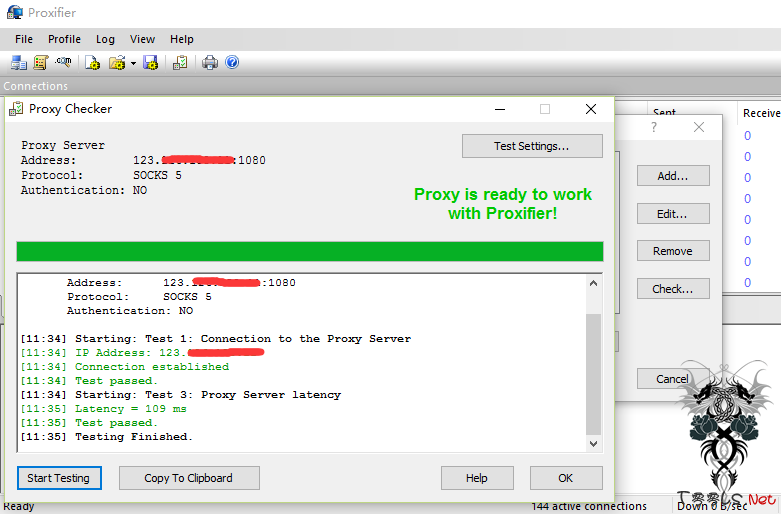781x514 pixels.
Task: Open the View menu
Action: (x=142, y=39)
